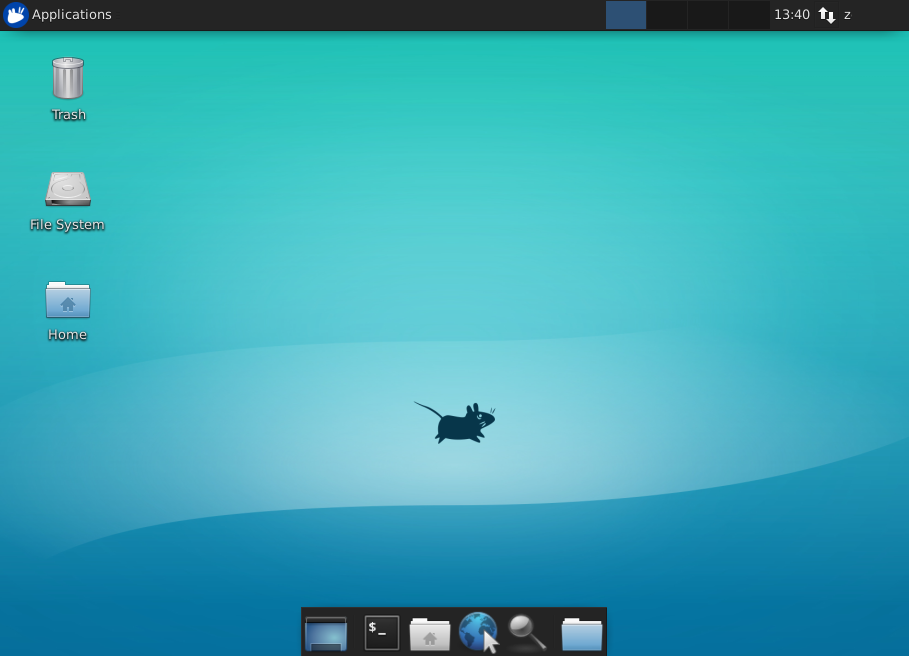Open the network connection arrows icon
The height and width of the screenshot is (656, 909).
tap(827, 15)
